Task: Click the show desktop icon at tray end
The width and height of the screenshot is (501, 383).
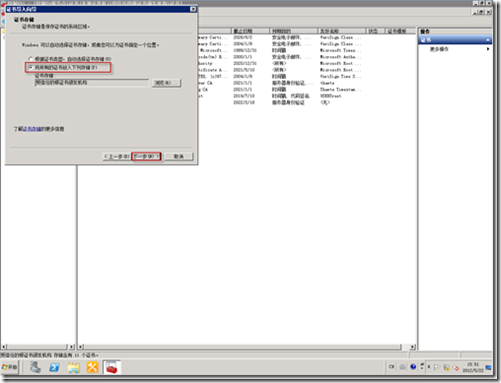Action: click(x=488, y=367)
